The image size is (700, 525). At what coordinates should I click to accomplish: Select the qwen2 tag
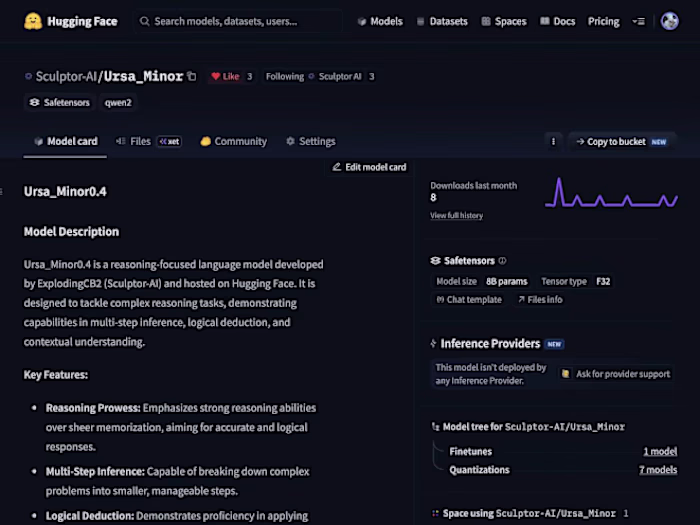pyautogui.click(x=118, y=102)
